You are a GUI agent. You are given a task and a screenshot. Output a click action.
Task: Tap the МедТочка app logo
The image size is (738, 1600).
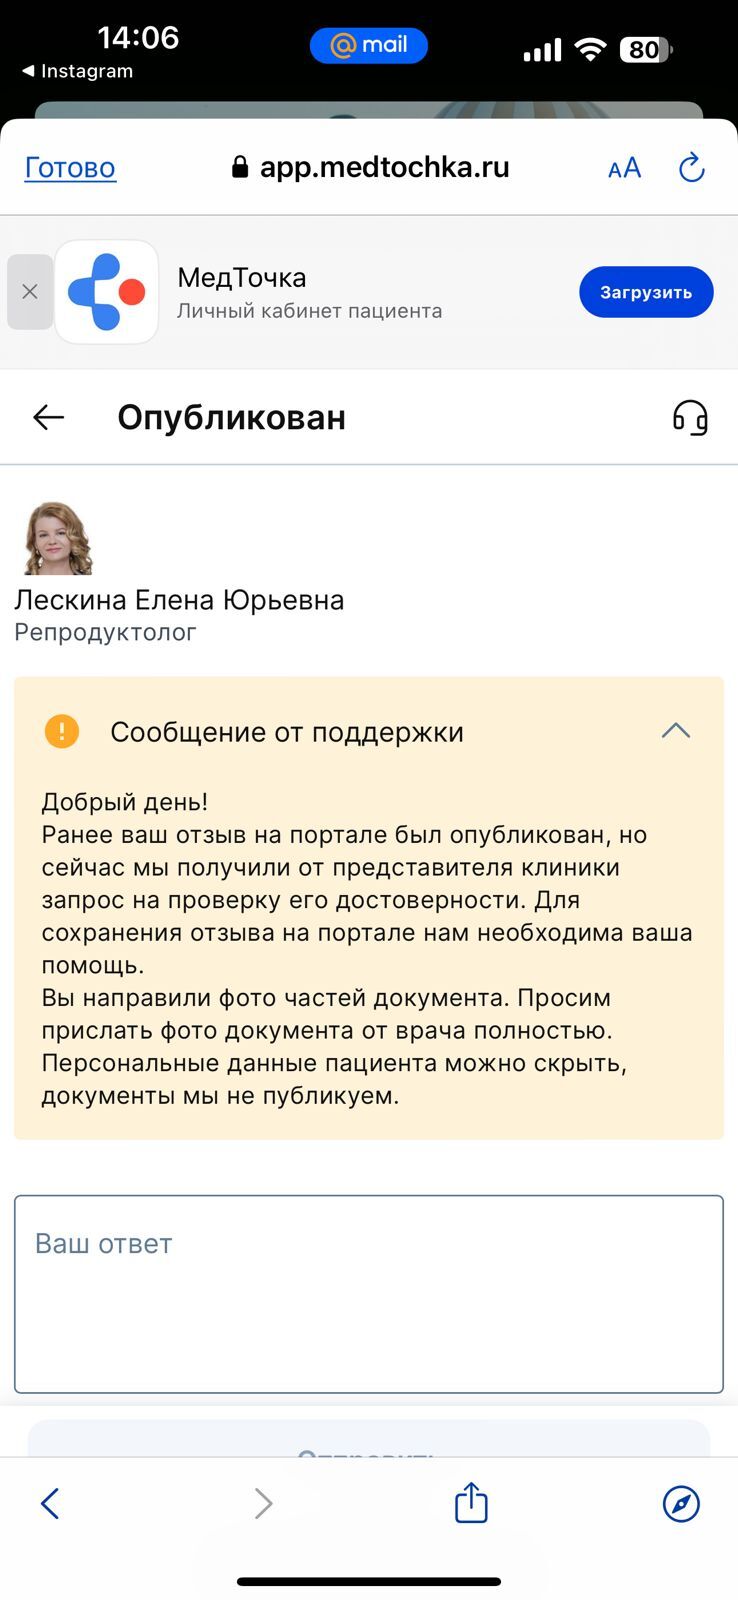pyautogui.click(x=107, y=292)
